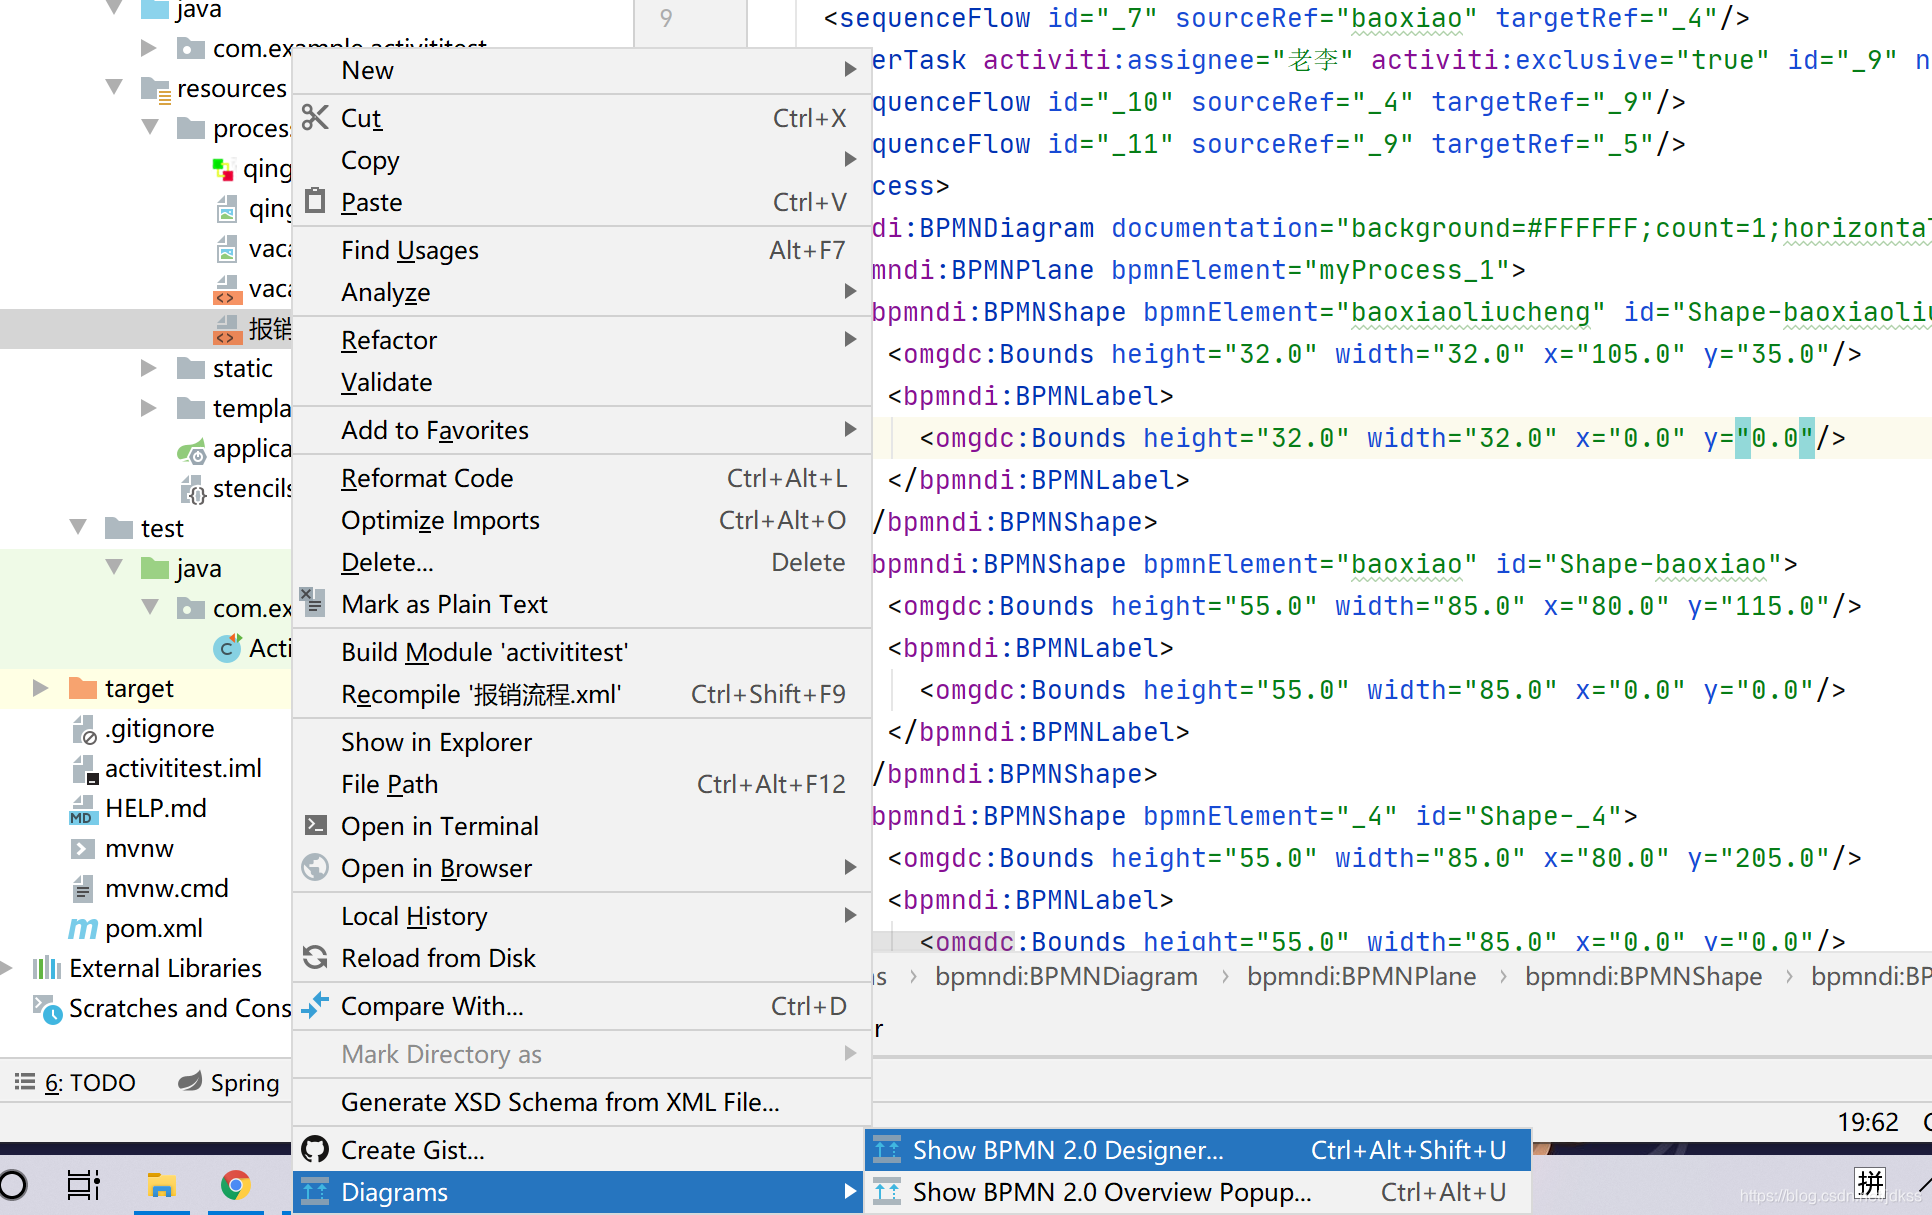Click the External Libraries icon

47,968
